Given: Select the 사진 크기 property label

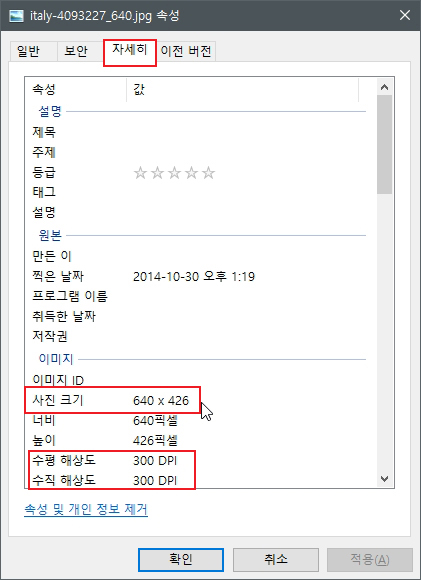Looking at the screenshot, I should coord(58,400).
